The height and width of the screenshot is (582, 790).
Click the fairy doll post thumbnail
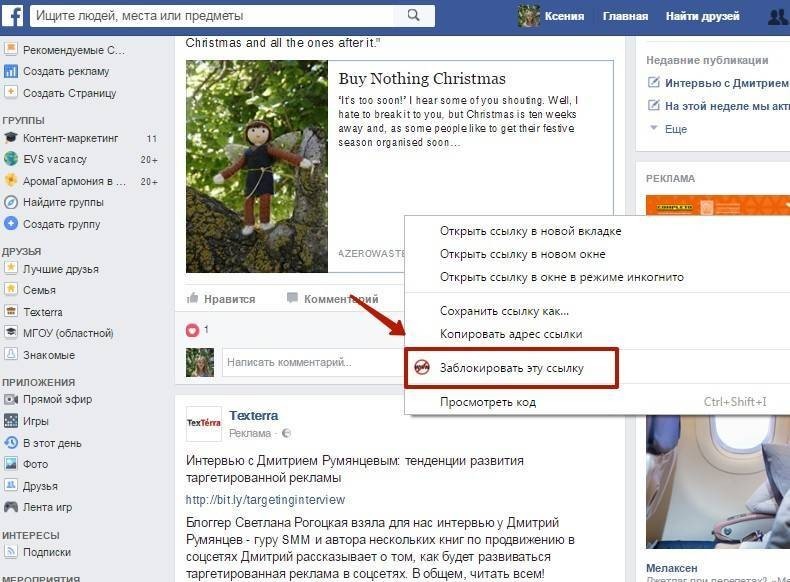coord(257,167)
